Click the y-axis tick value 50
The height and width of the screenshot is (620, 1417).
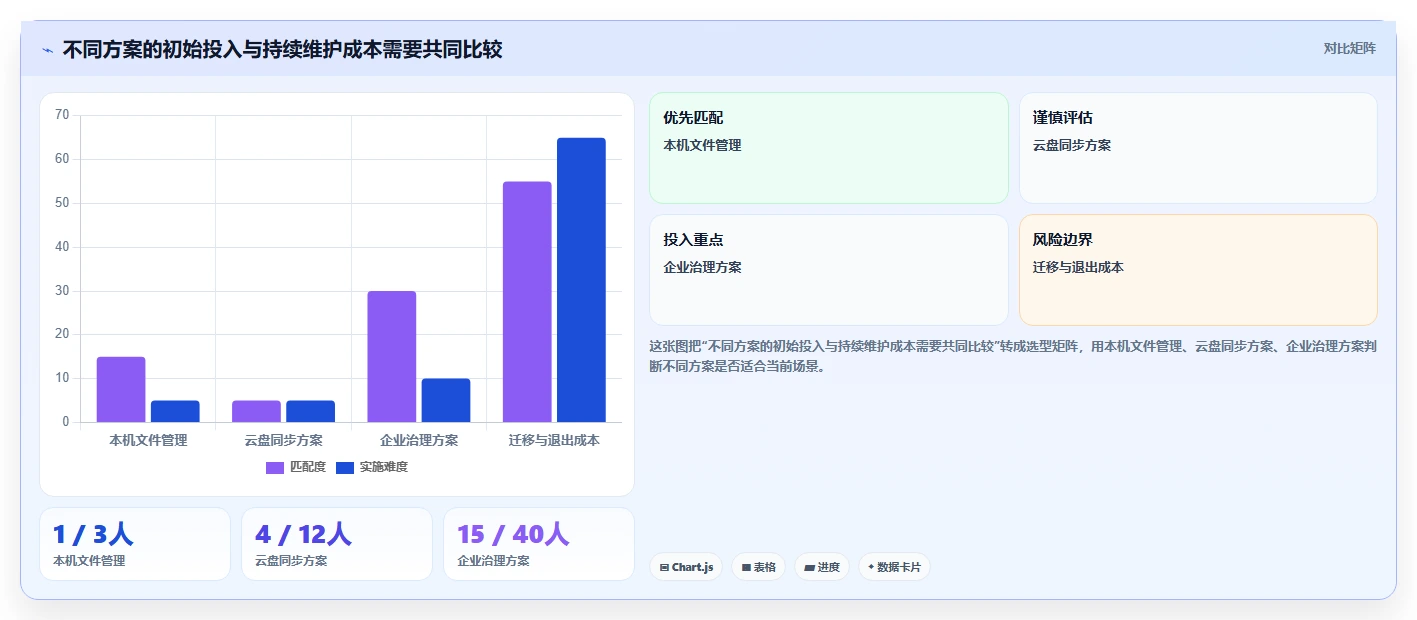(x=62, y=203)
